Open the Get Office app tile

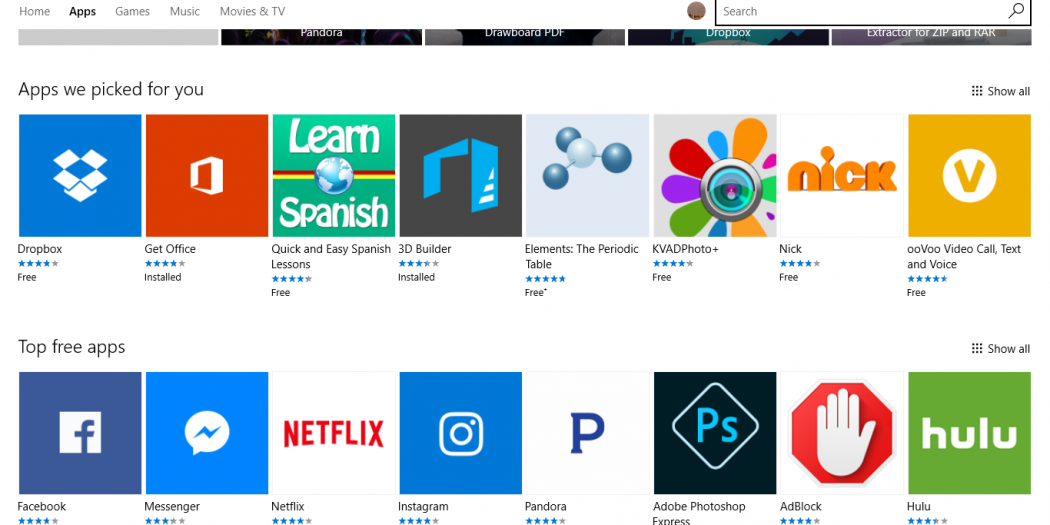(207, 175)
